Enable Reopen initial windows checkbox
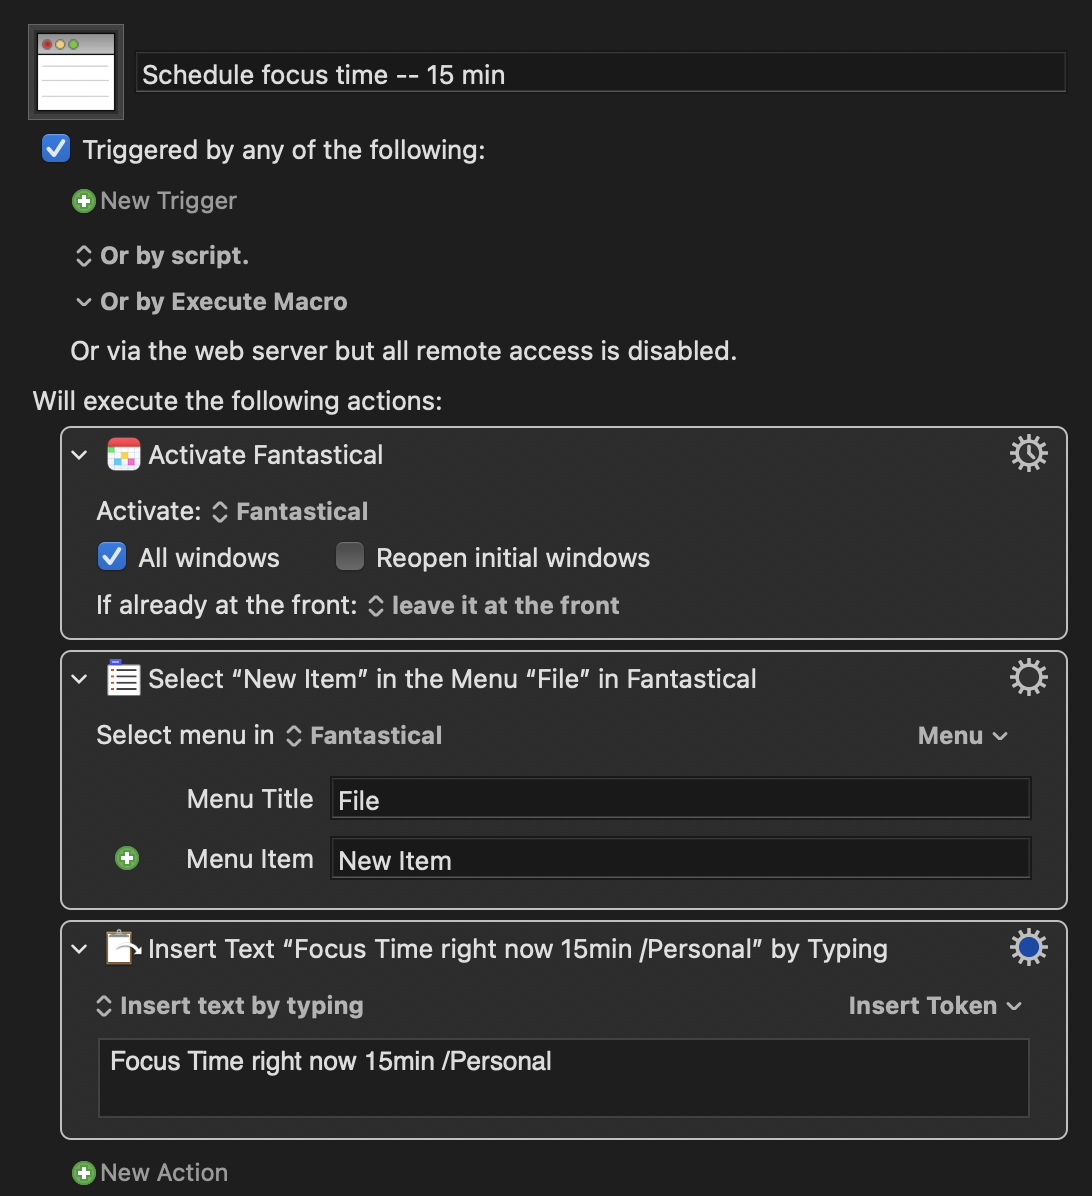Viewport: 1092px width, 1196px height. (350, 557)
